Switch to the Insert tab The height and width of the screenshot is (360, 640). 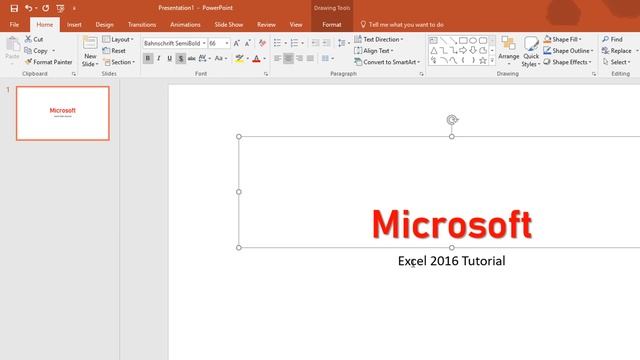(74, 24)
